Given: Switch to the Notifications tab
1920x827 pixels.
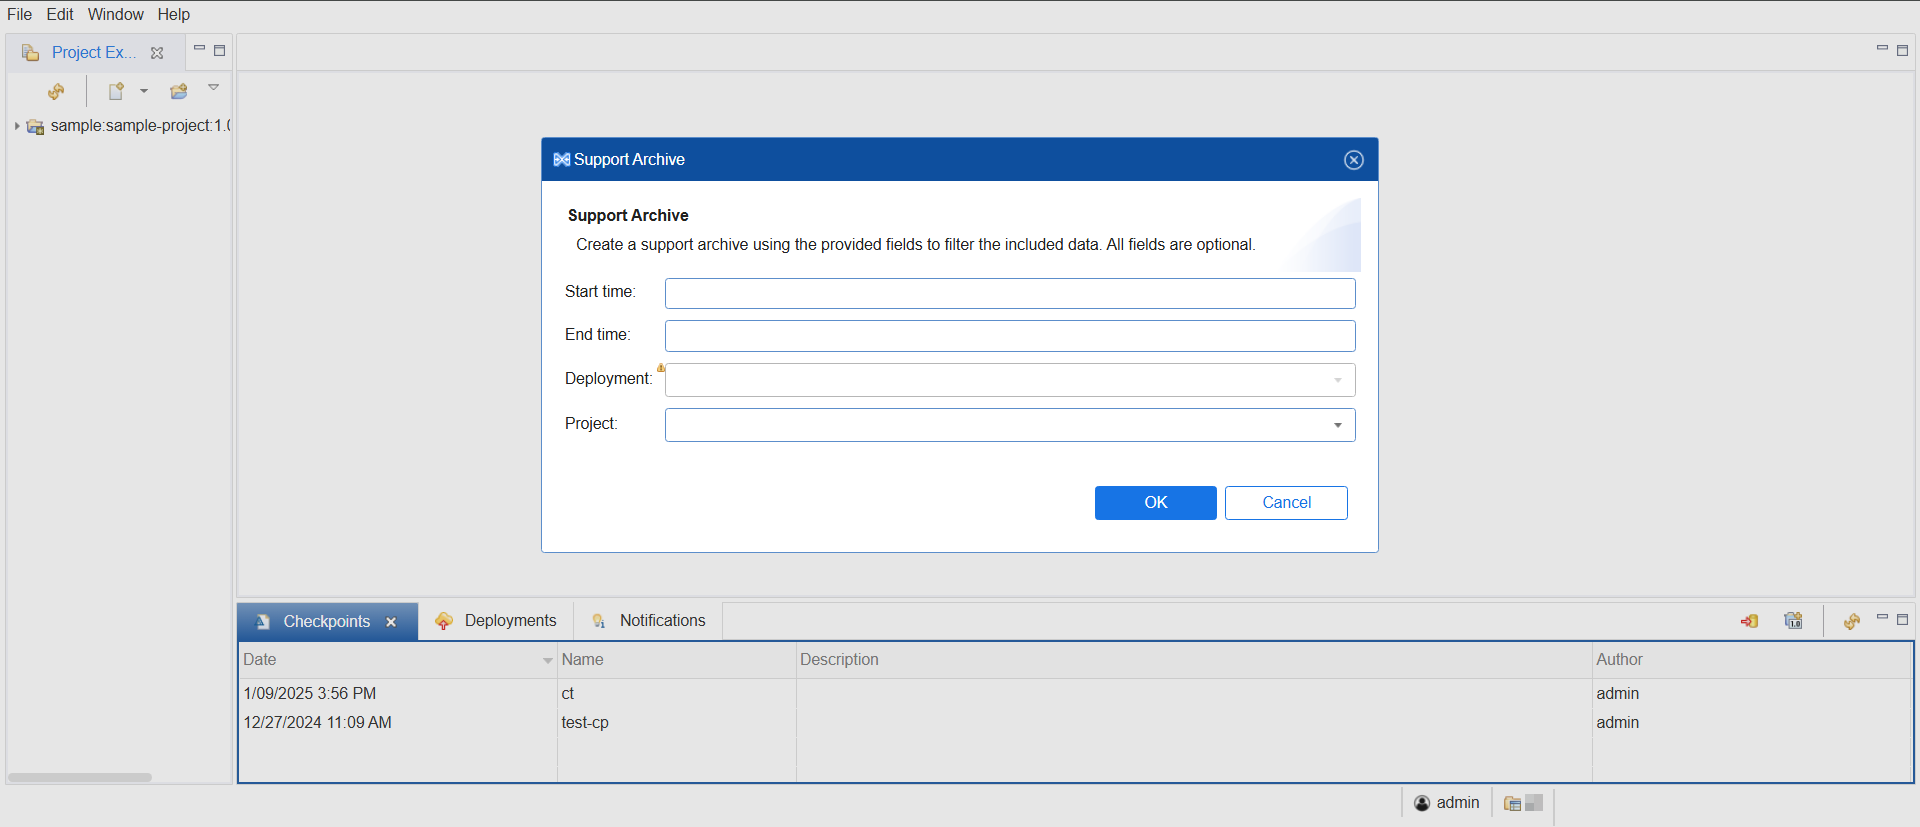Looking at the screenshot, I should click(x=650, y=621).
